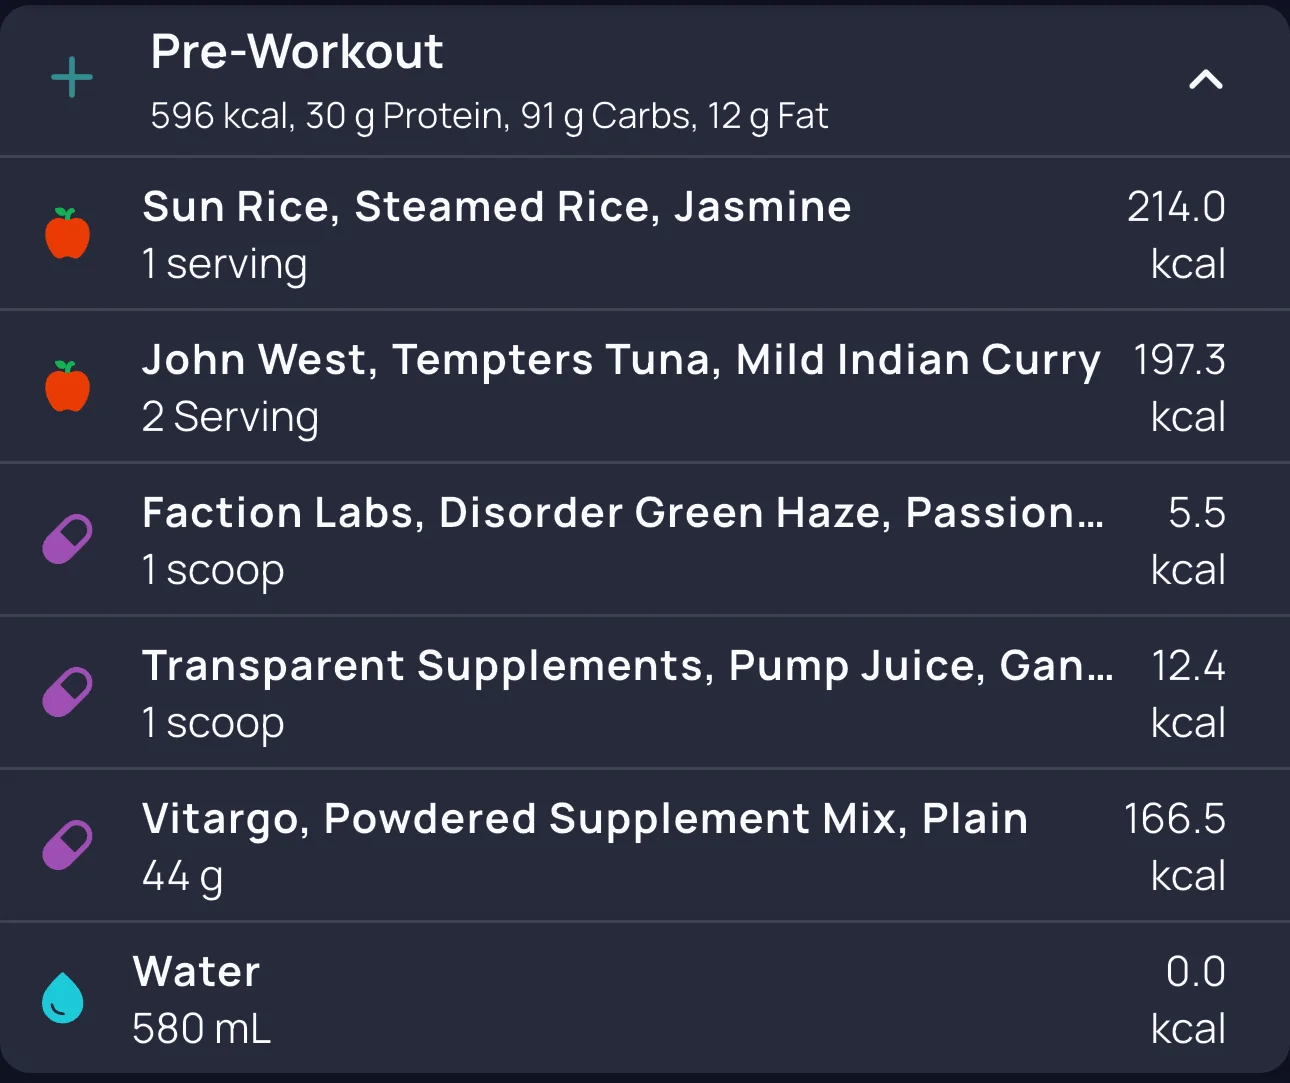
Task: Collapse the Pre-Workout meal section
Action: (1205, 80)
